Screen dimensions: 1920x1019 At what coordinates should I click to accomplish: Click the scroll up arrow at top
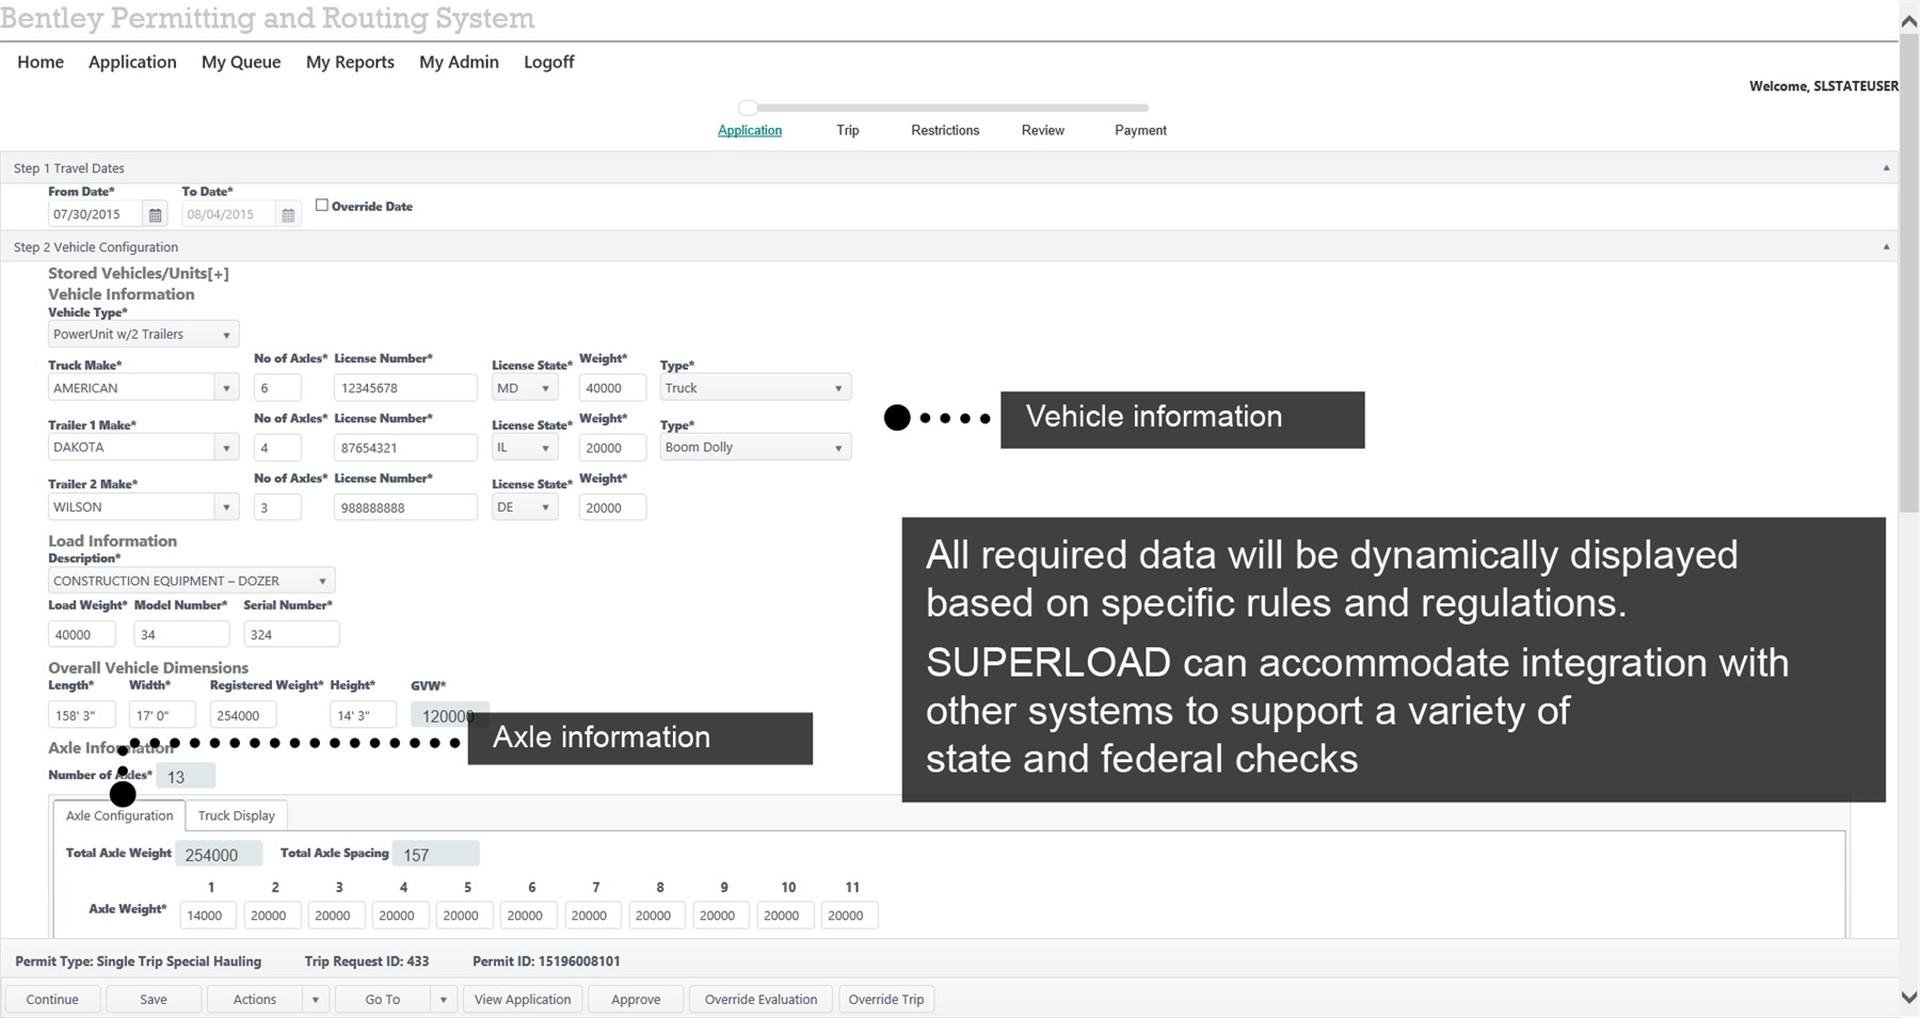pos(1909,20)
